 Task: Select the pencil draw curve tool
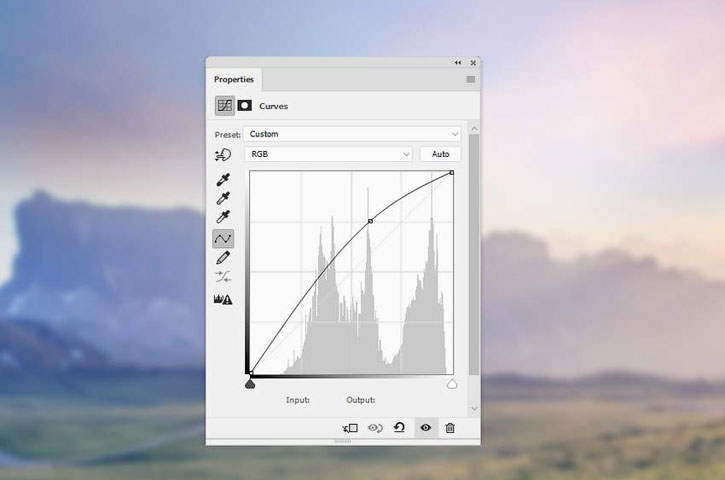[x=223, y=258]
